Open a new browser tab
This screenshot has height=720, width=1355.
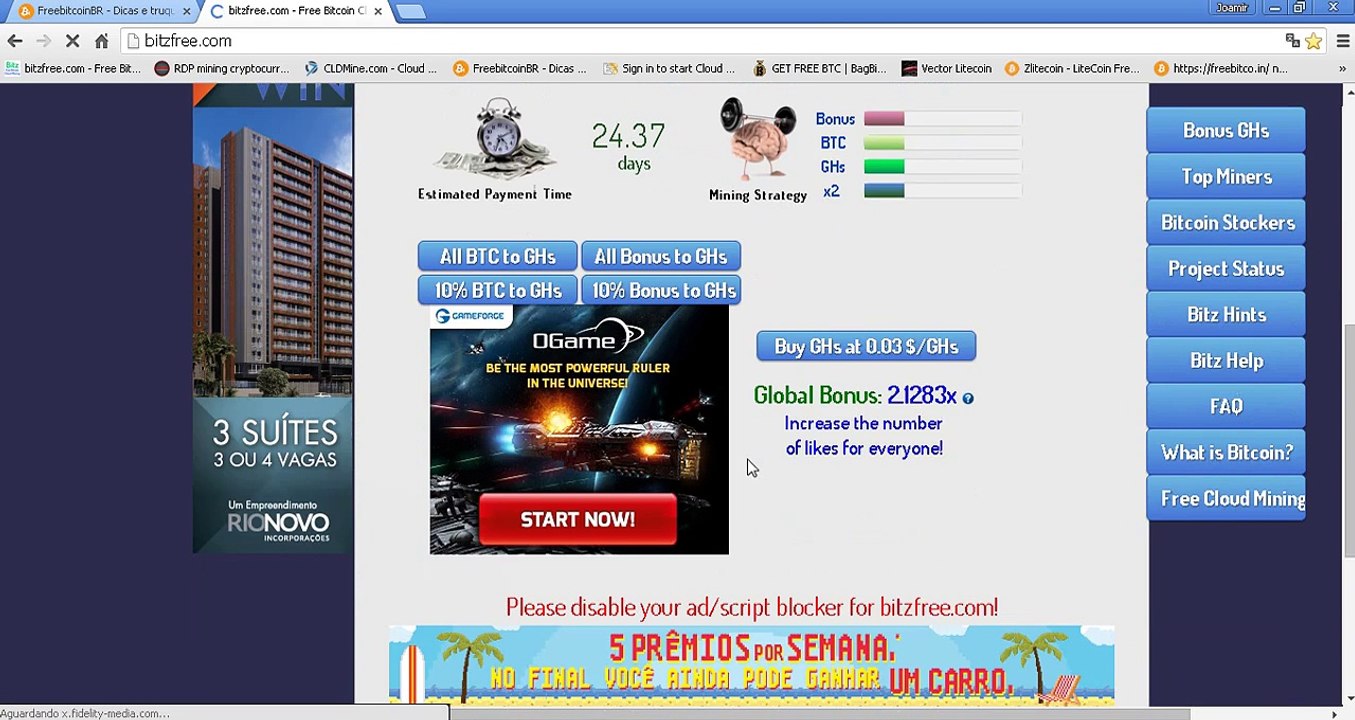(410, 11)
